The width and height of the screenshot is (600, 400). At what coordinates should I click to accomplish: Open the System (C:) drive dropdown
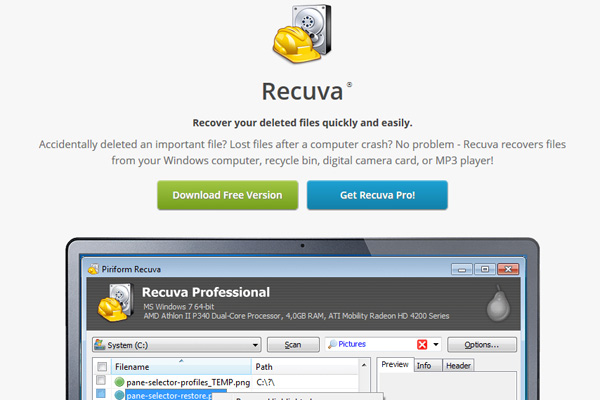(177, 345)
